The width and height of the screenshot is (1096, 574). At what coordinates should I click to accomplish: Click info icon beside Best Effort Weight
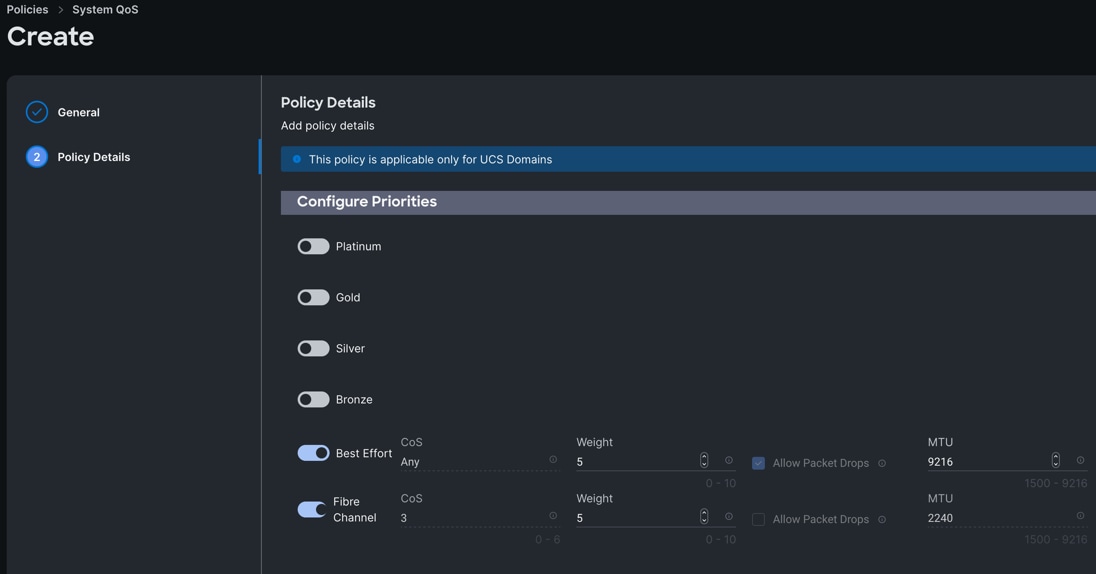[x=729, y=460]
